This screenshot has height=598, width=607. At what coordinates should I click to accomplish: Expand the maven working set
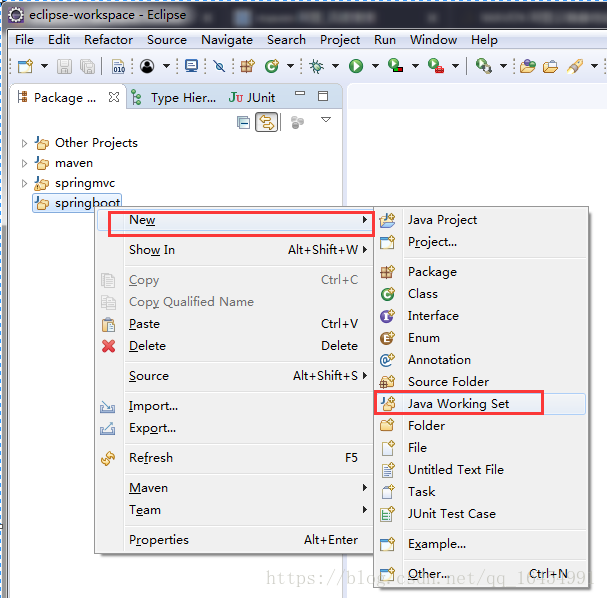24,163
